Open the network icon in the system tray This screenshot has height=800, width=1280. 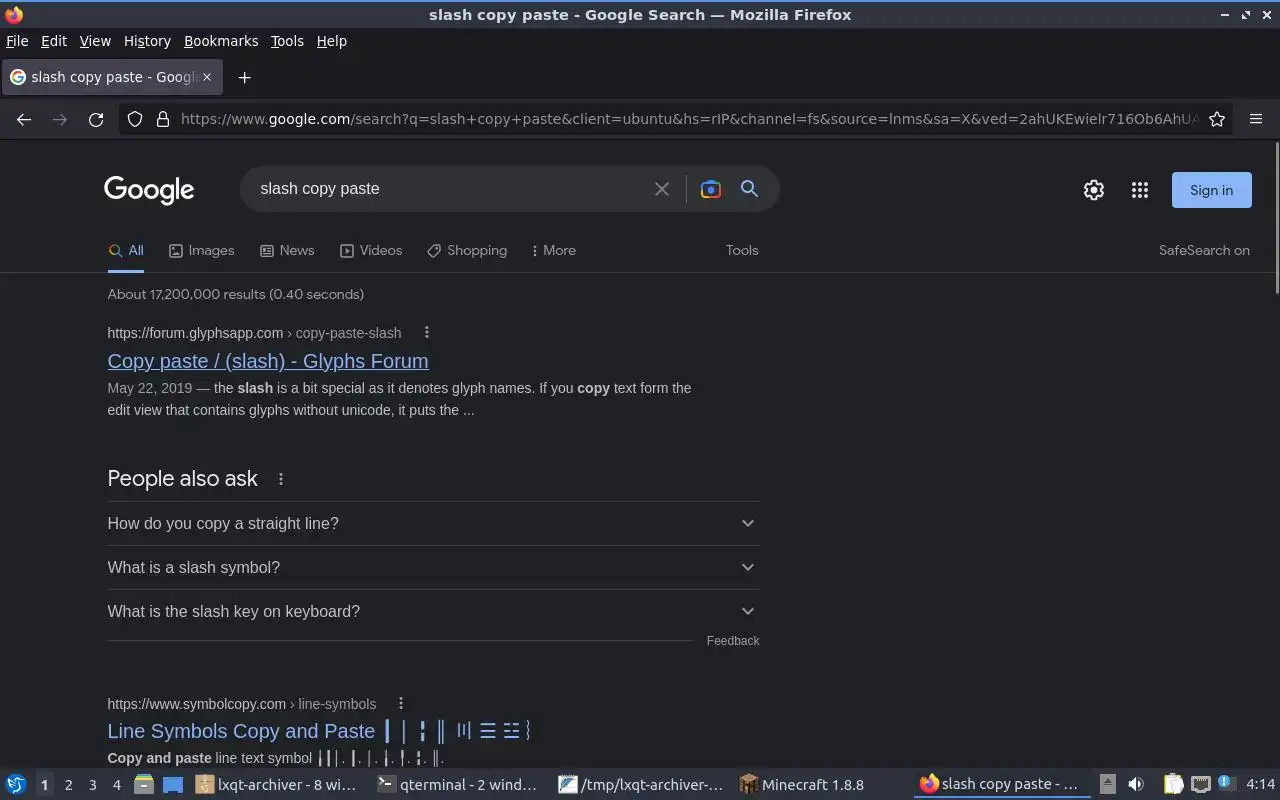click(x=1201, y=784)
